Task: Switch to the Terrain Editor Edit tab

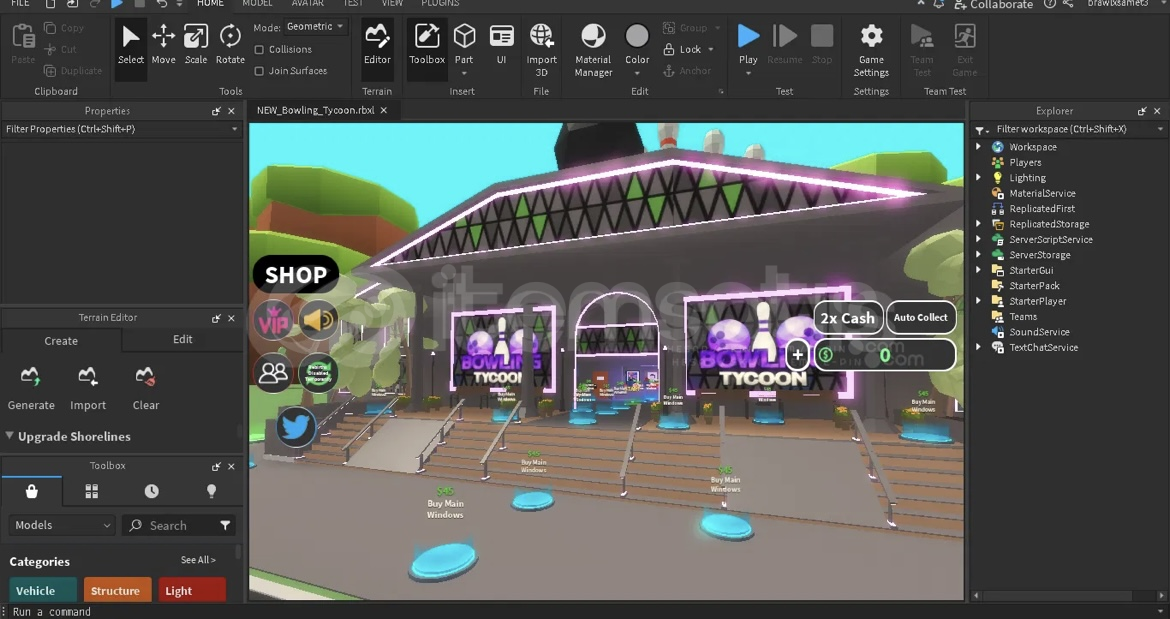Action: point(183,339)
